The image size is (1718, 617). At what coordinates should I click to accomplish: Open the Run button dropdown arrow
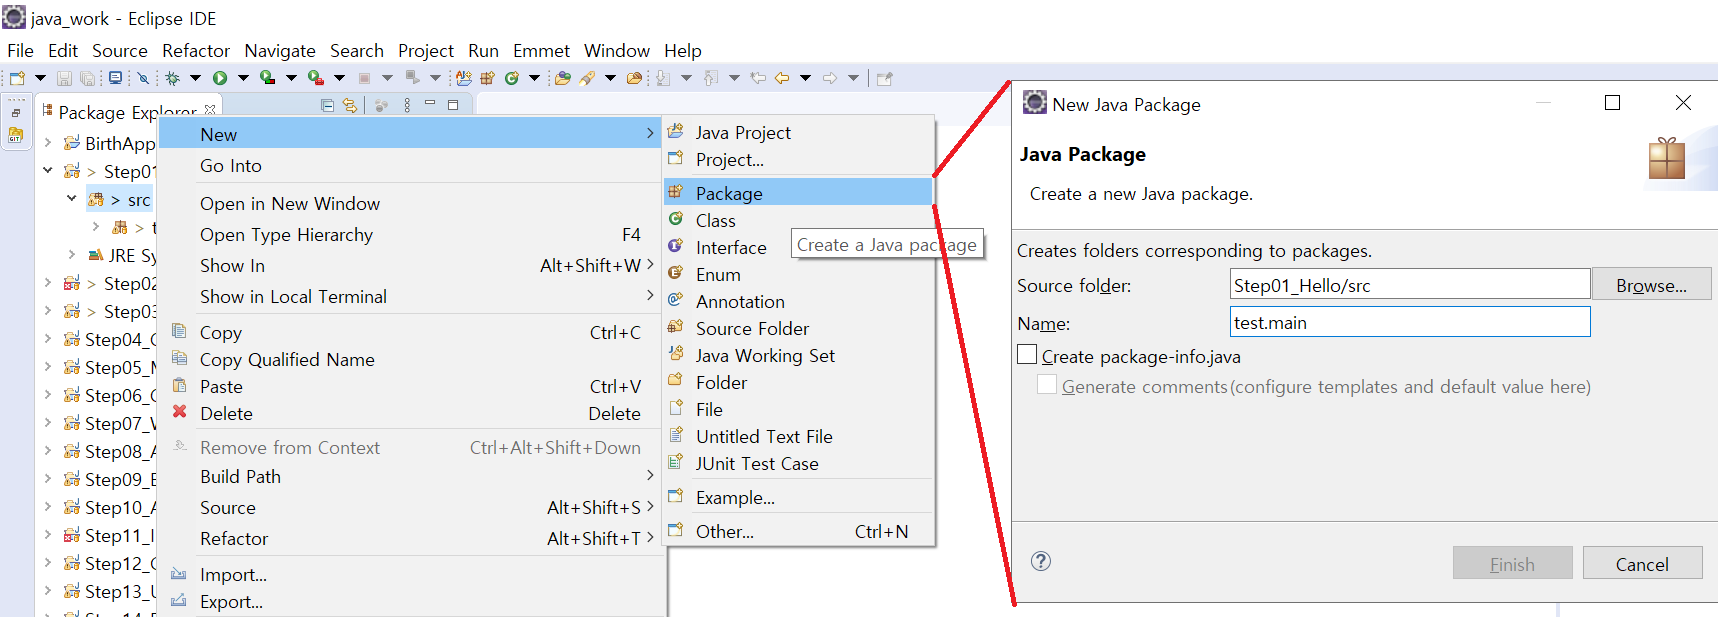243,78
